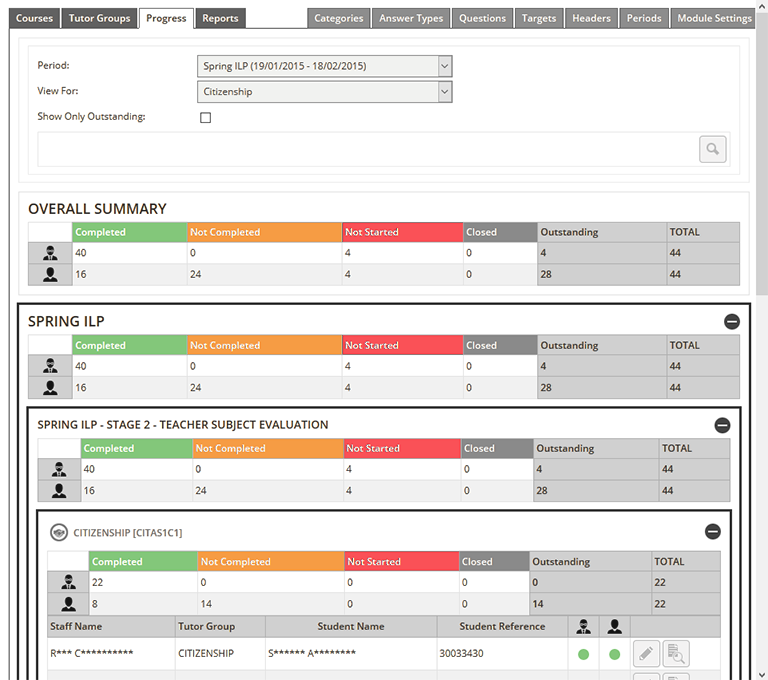Open the Tutor Groups tab
The image size is (768, 680).
coord(99,18)
